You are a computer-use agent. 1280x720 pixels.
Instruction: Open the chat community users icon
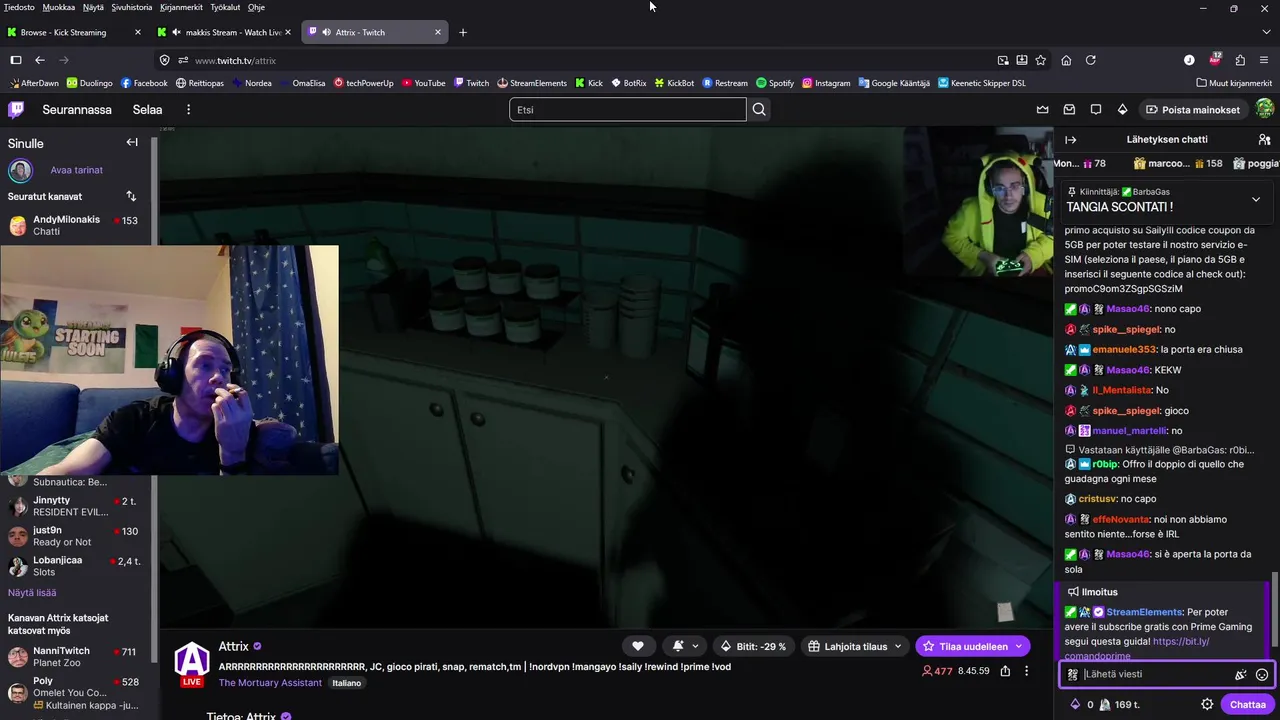point(1264,140)
